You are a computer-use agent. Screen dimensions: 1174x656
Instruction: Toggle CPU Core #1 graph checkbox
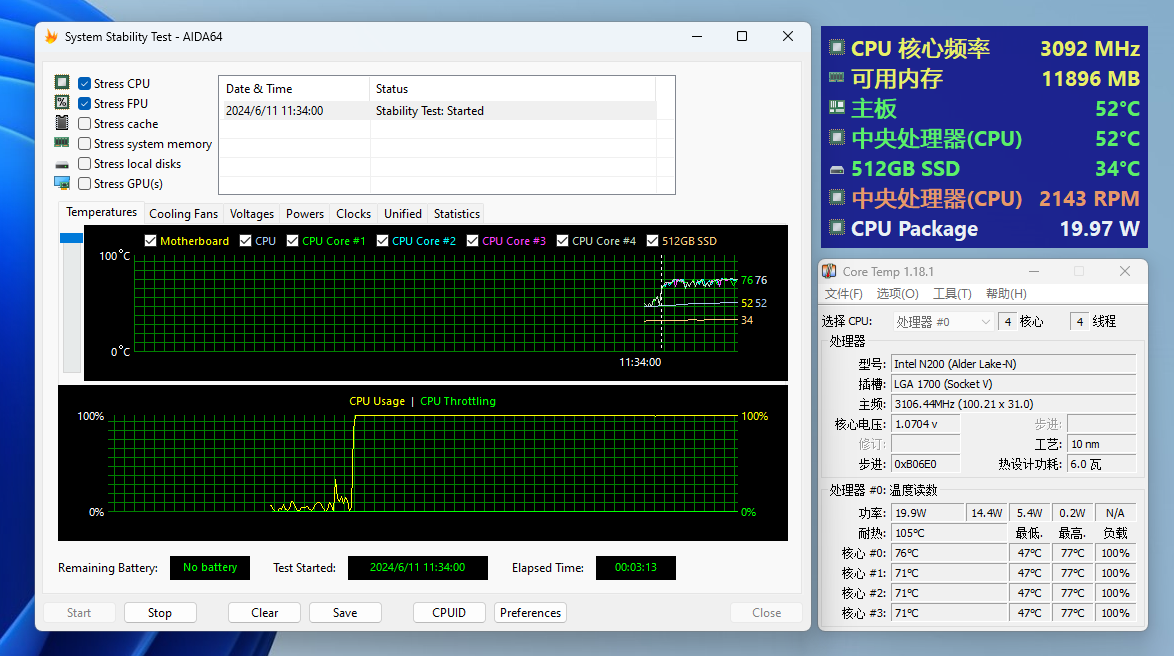pyautogui.click(x=293, y=240)
